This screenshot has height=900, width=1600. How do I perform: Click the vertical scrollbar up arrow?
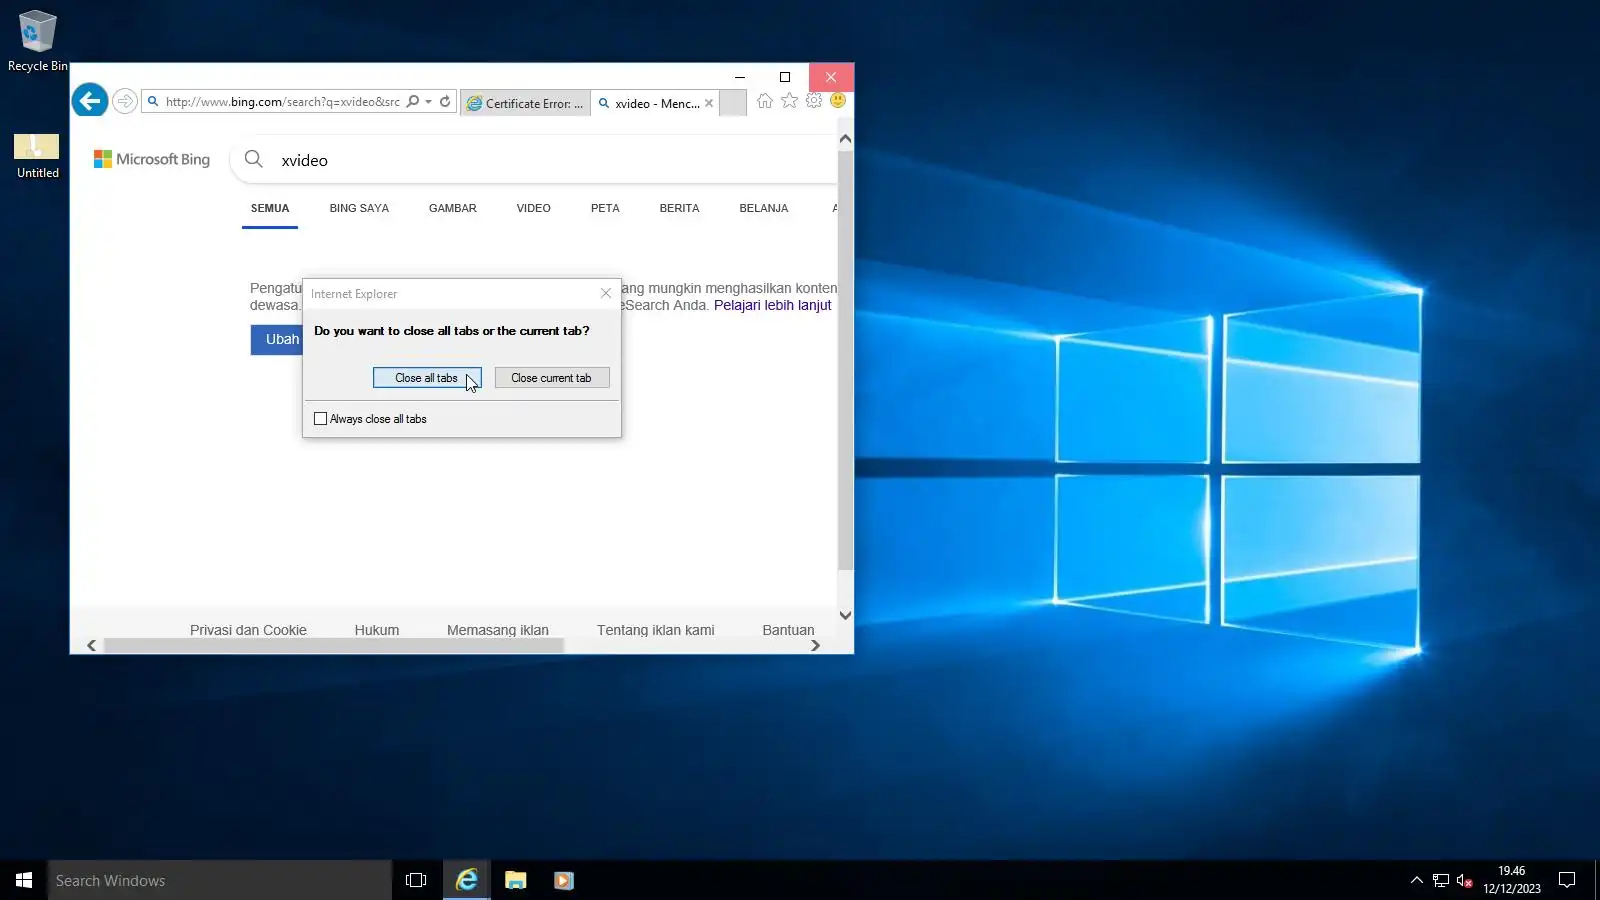(845, 139)
